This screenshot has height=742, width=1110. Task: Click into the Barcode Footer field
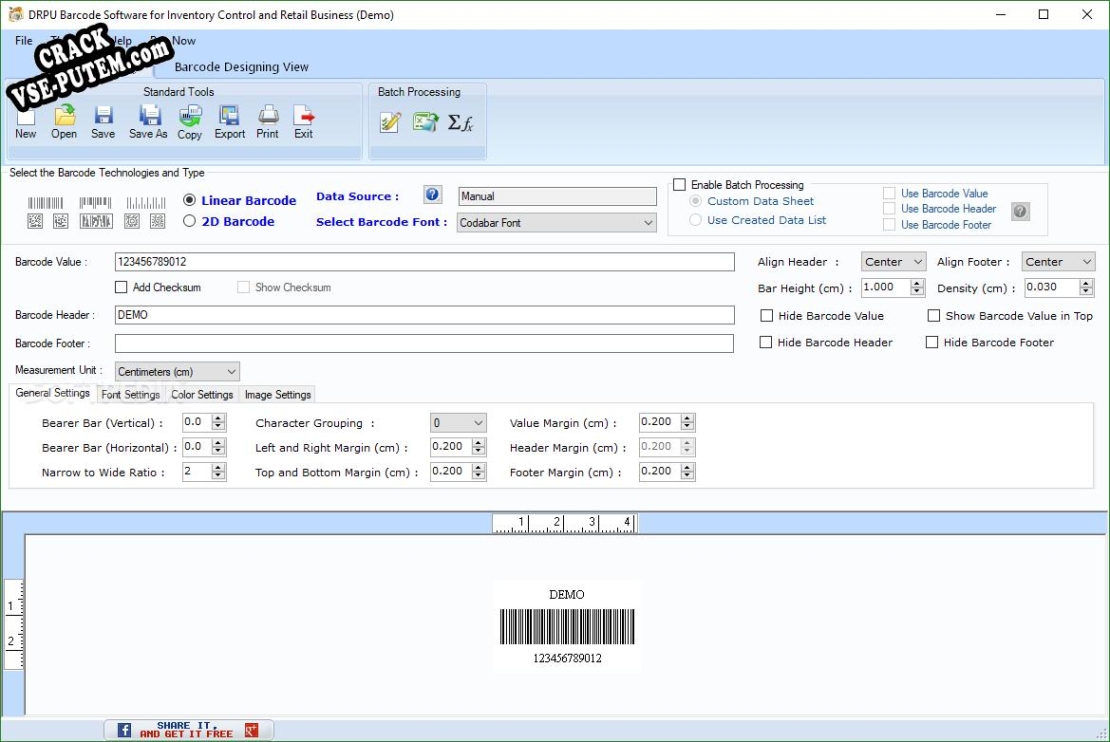(424, 343)
